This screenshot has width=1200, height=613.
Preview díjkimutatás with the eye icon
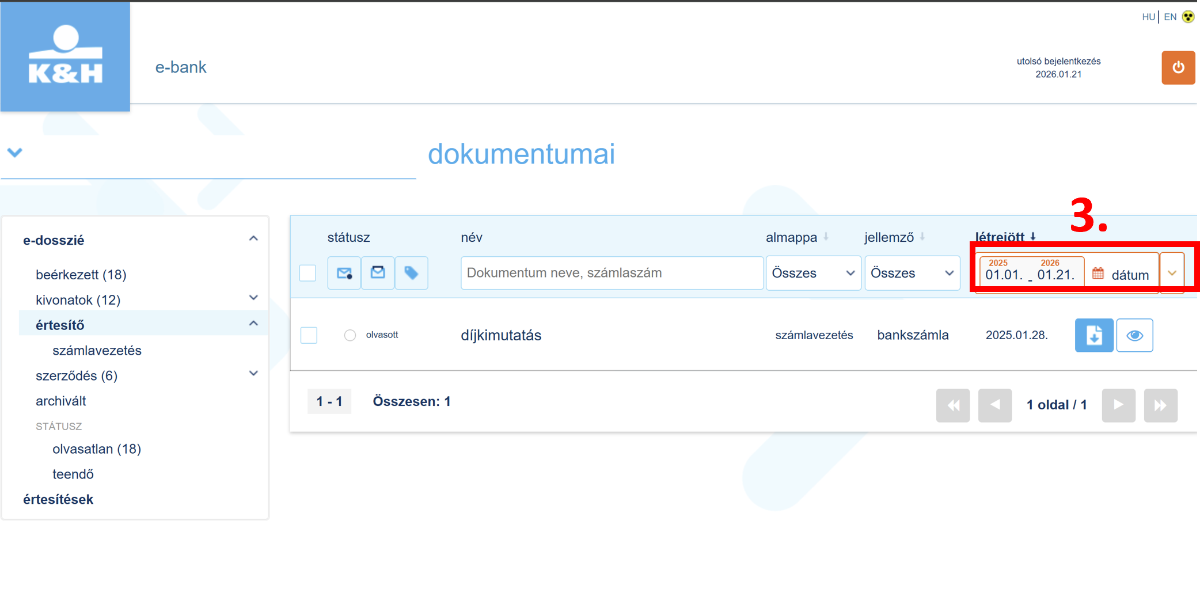click(x=1134, y=336)
